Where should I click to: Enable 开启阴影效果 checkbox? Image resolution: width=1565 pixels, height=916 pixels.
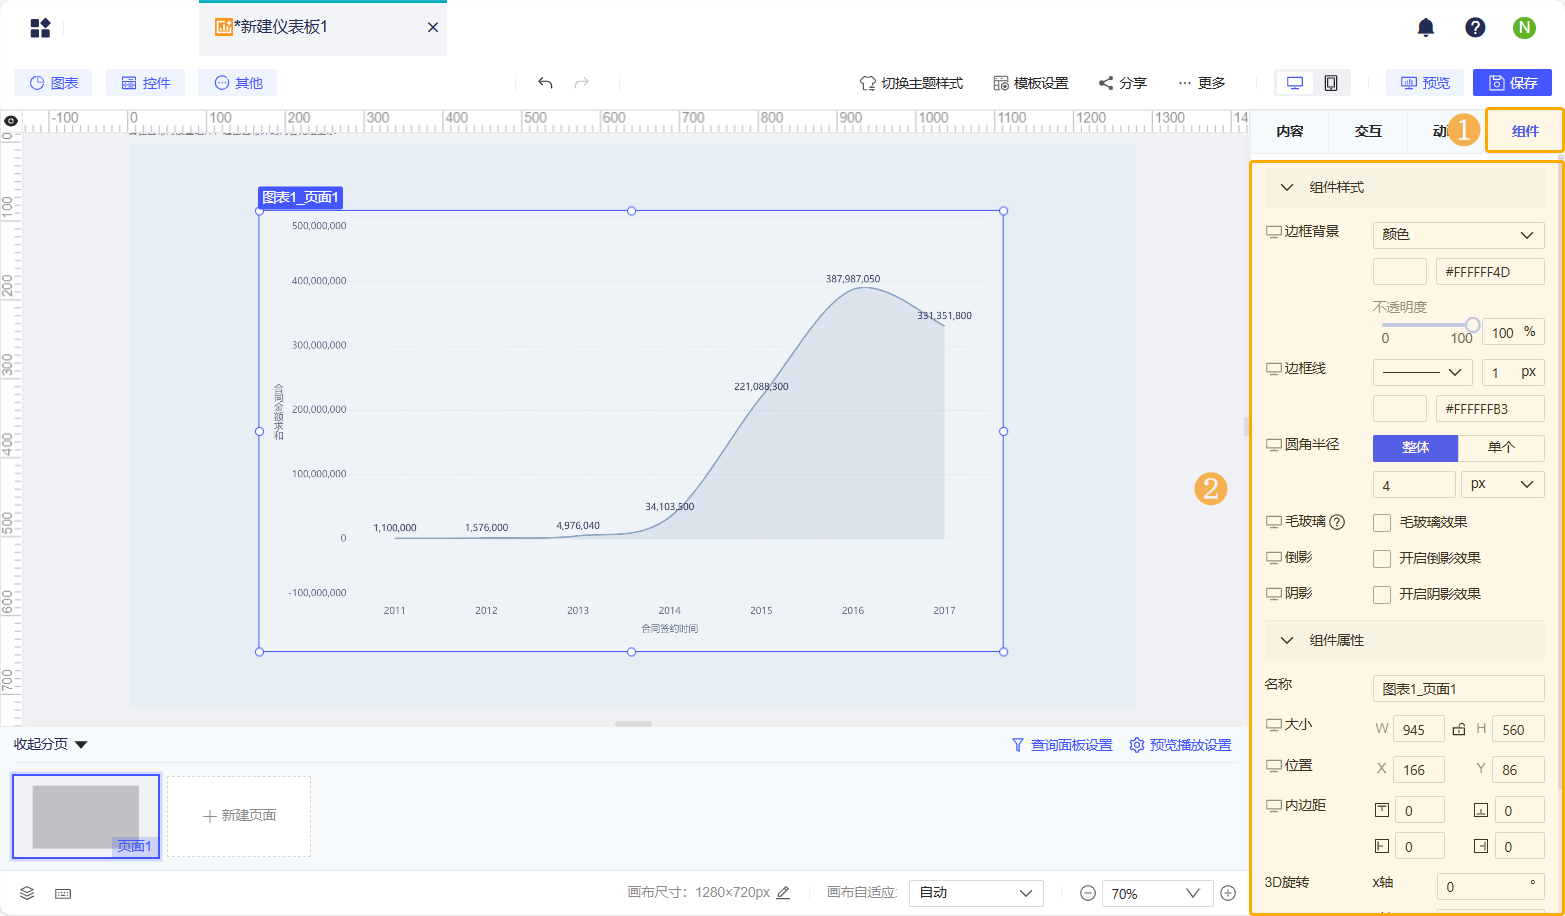coord(1382,594)
